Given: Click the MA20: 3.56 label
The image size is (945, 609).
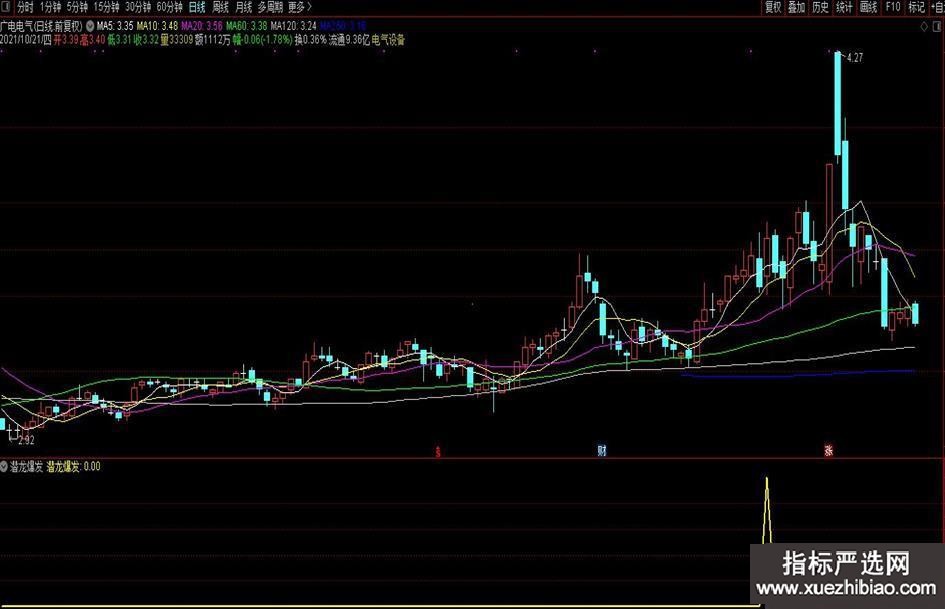Looking at the screenshot, I should [x=202, y=26].
